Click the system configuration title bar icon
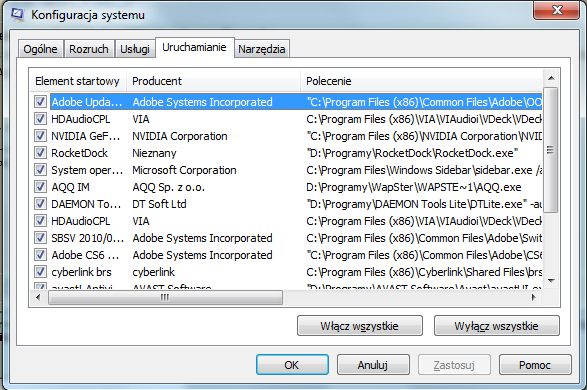Screen dimensions: 587x390 click(17, 14)
